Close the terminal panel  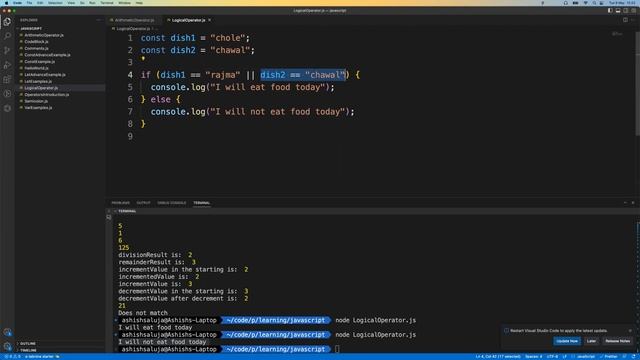(x=633, y=203)
